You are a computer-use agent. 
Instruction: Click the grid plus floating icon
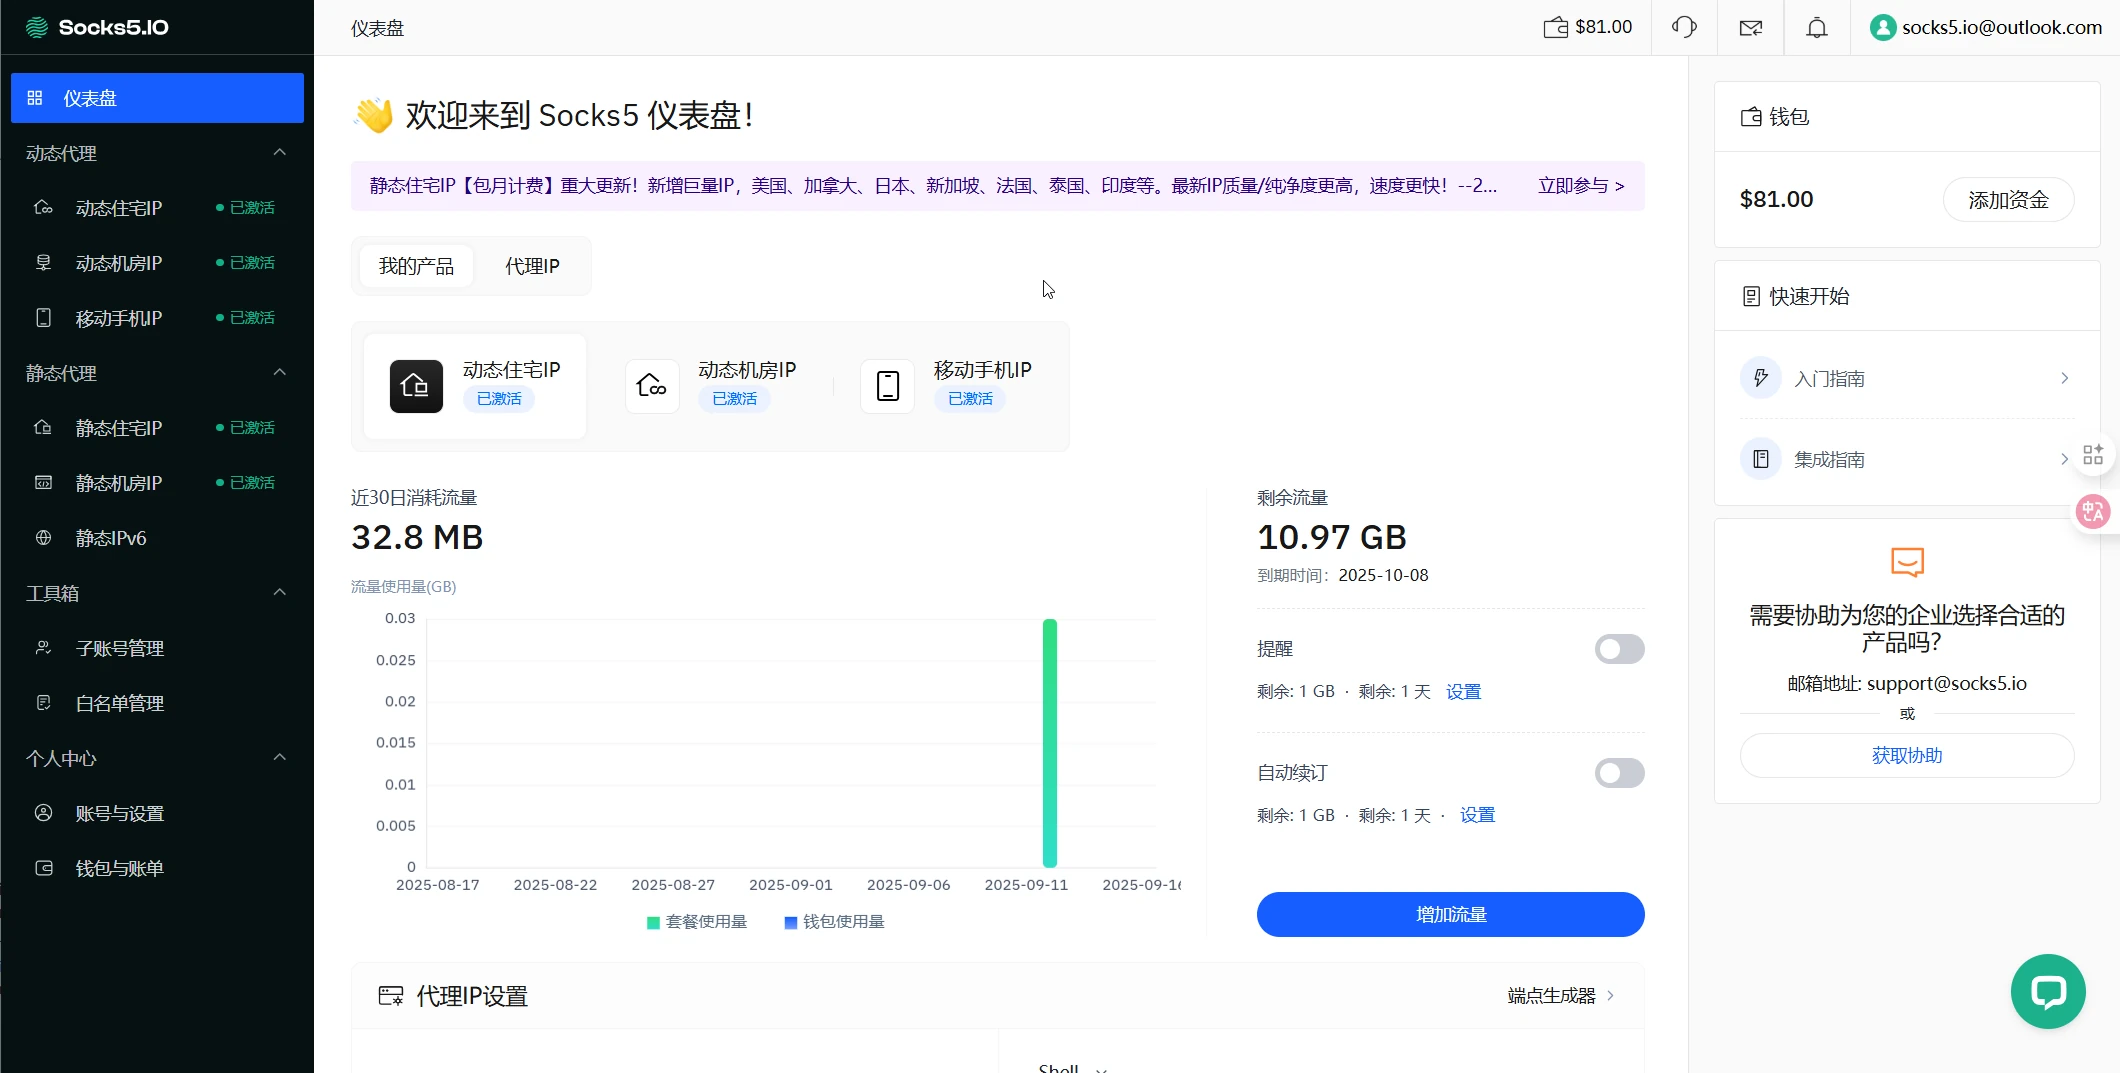tap(2093, 455)
